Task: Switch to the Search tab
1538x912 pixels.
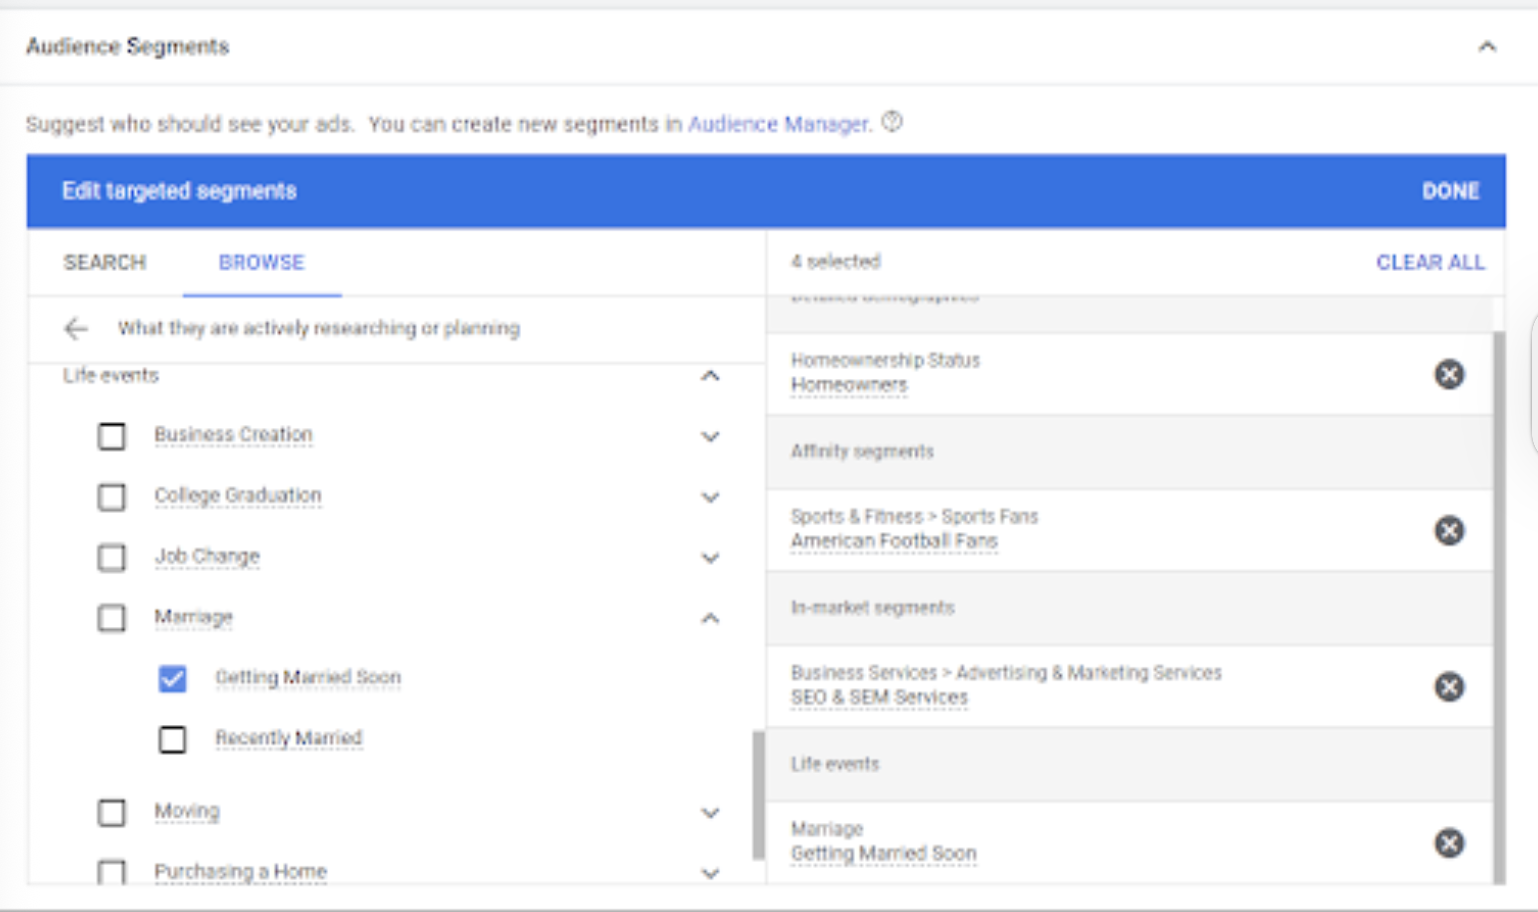Action: pos(105,262)
